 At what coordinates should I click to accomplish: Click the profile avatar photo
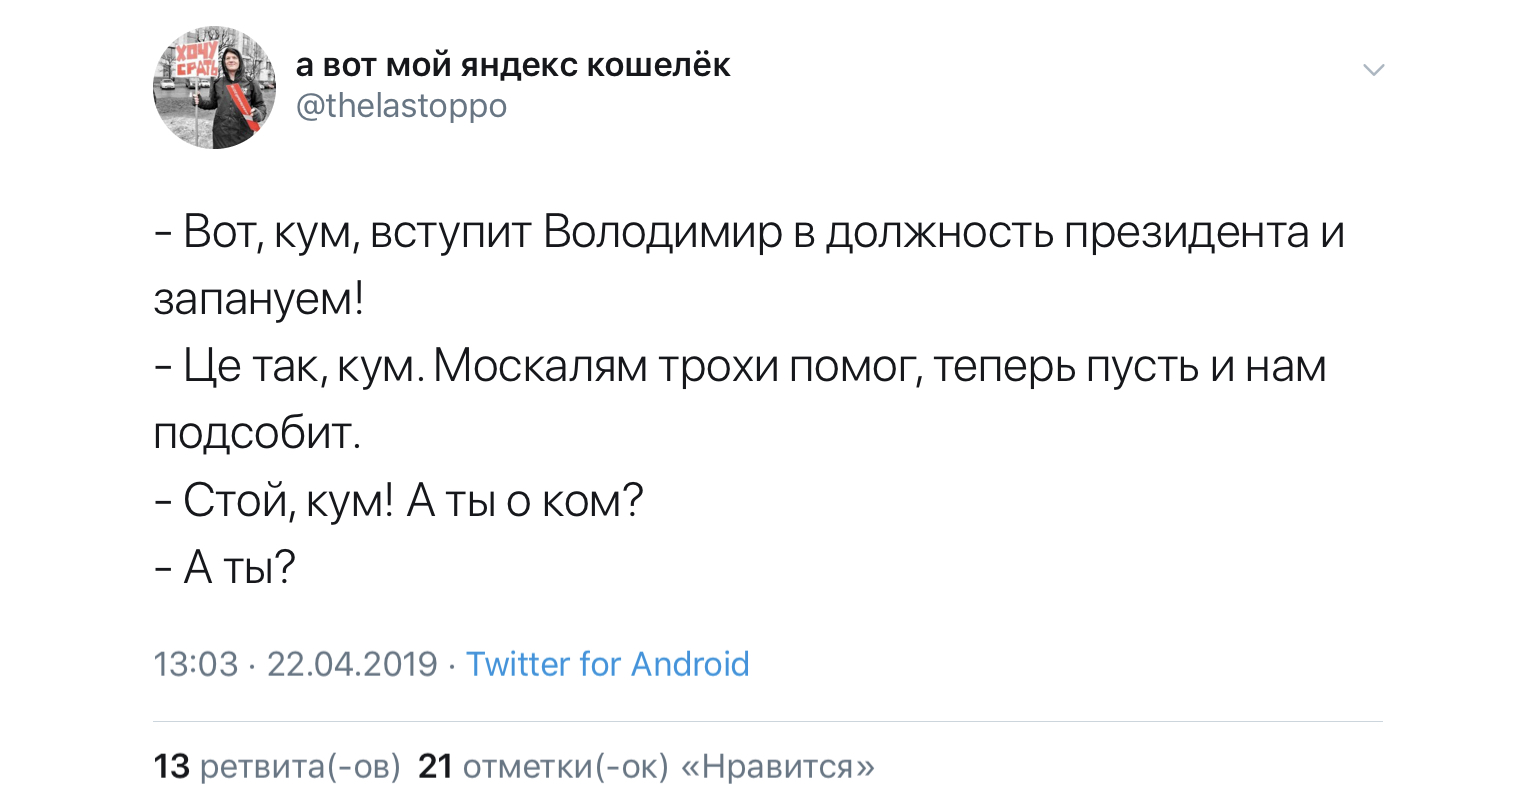click(x=215, y=90)
